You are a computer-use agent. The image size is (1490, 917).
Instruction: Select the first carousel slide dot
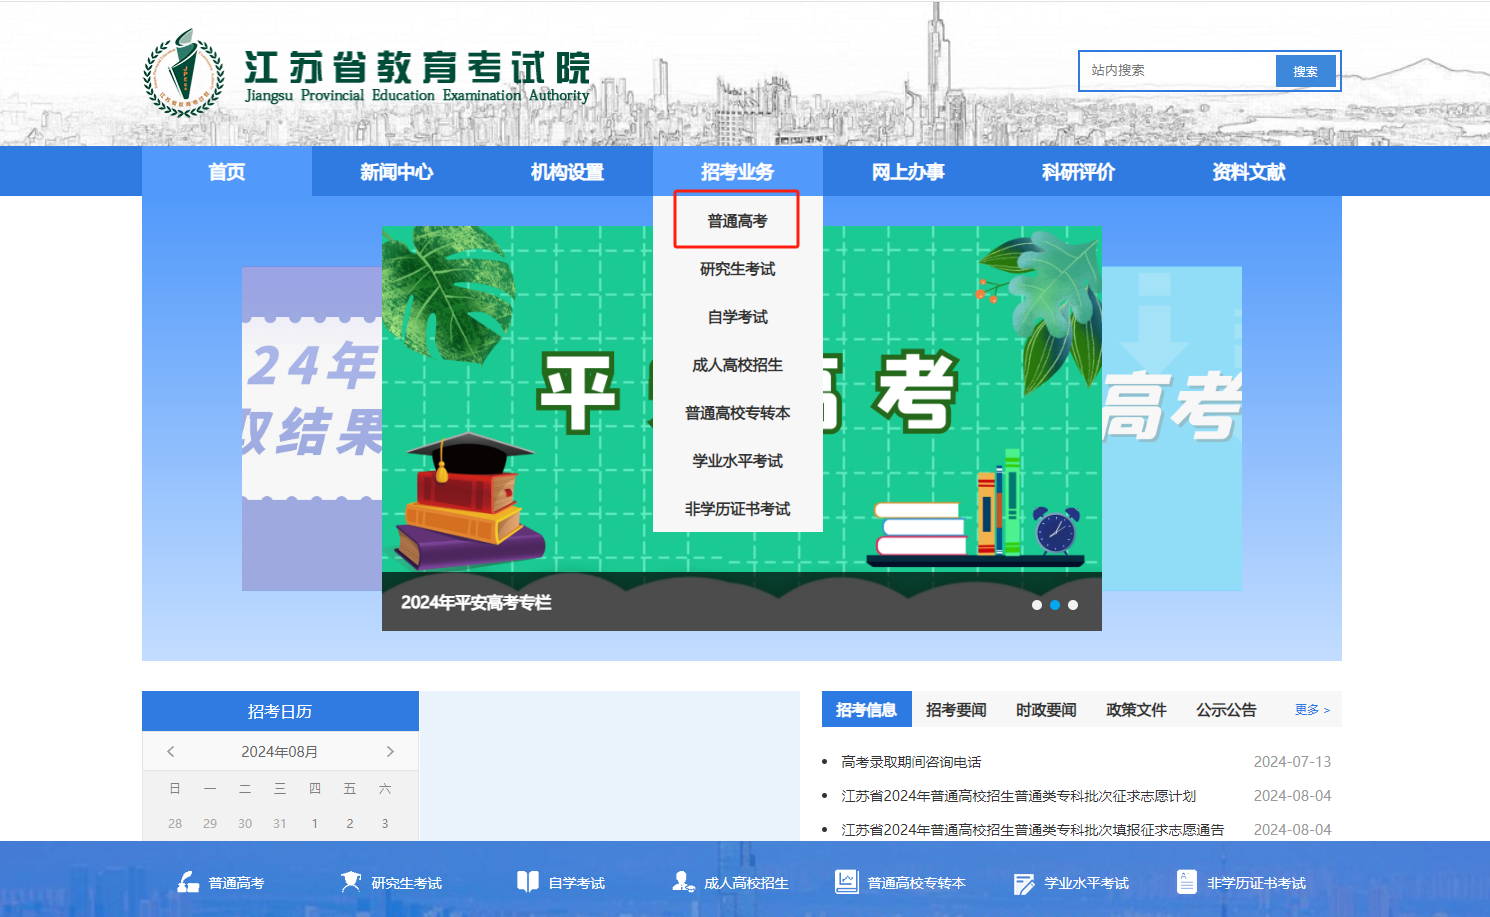click(1037, 605)
